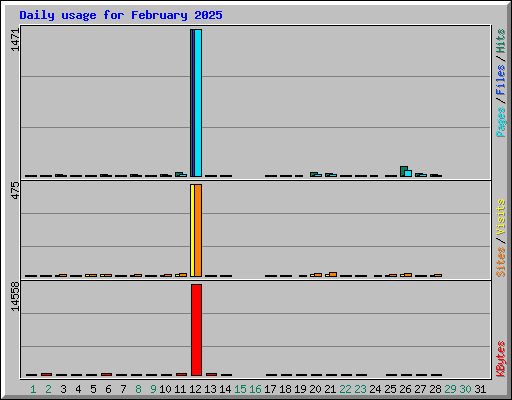Click the green Hits bar on day 26
Viewport: 512px width, 400px height.
coord(403,171)
